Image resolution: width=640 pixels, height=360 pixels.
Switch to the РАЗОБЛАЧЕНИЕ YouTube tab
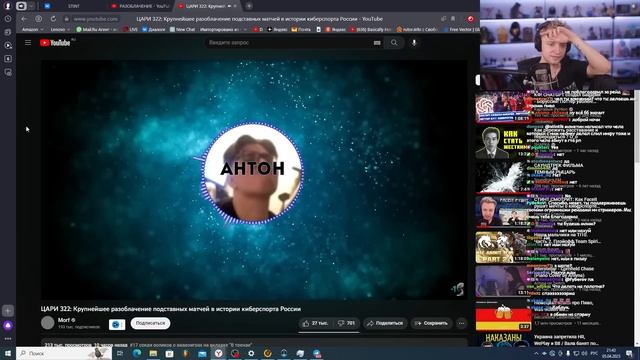(x=141, y=6)
